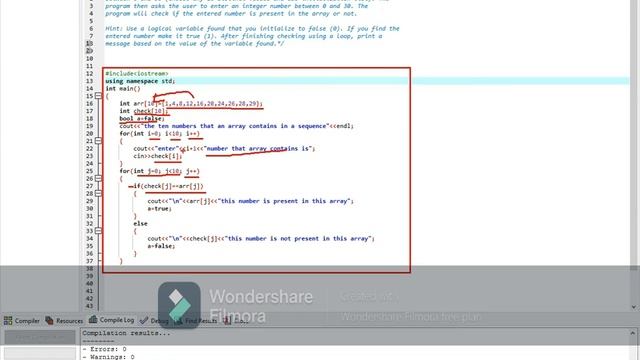Click line number 12 in the gutter
This screenshot has width=640, height=360.
click(89, 73)
